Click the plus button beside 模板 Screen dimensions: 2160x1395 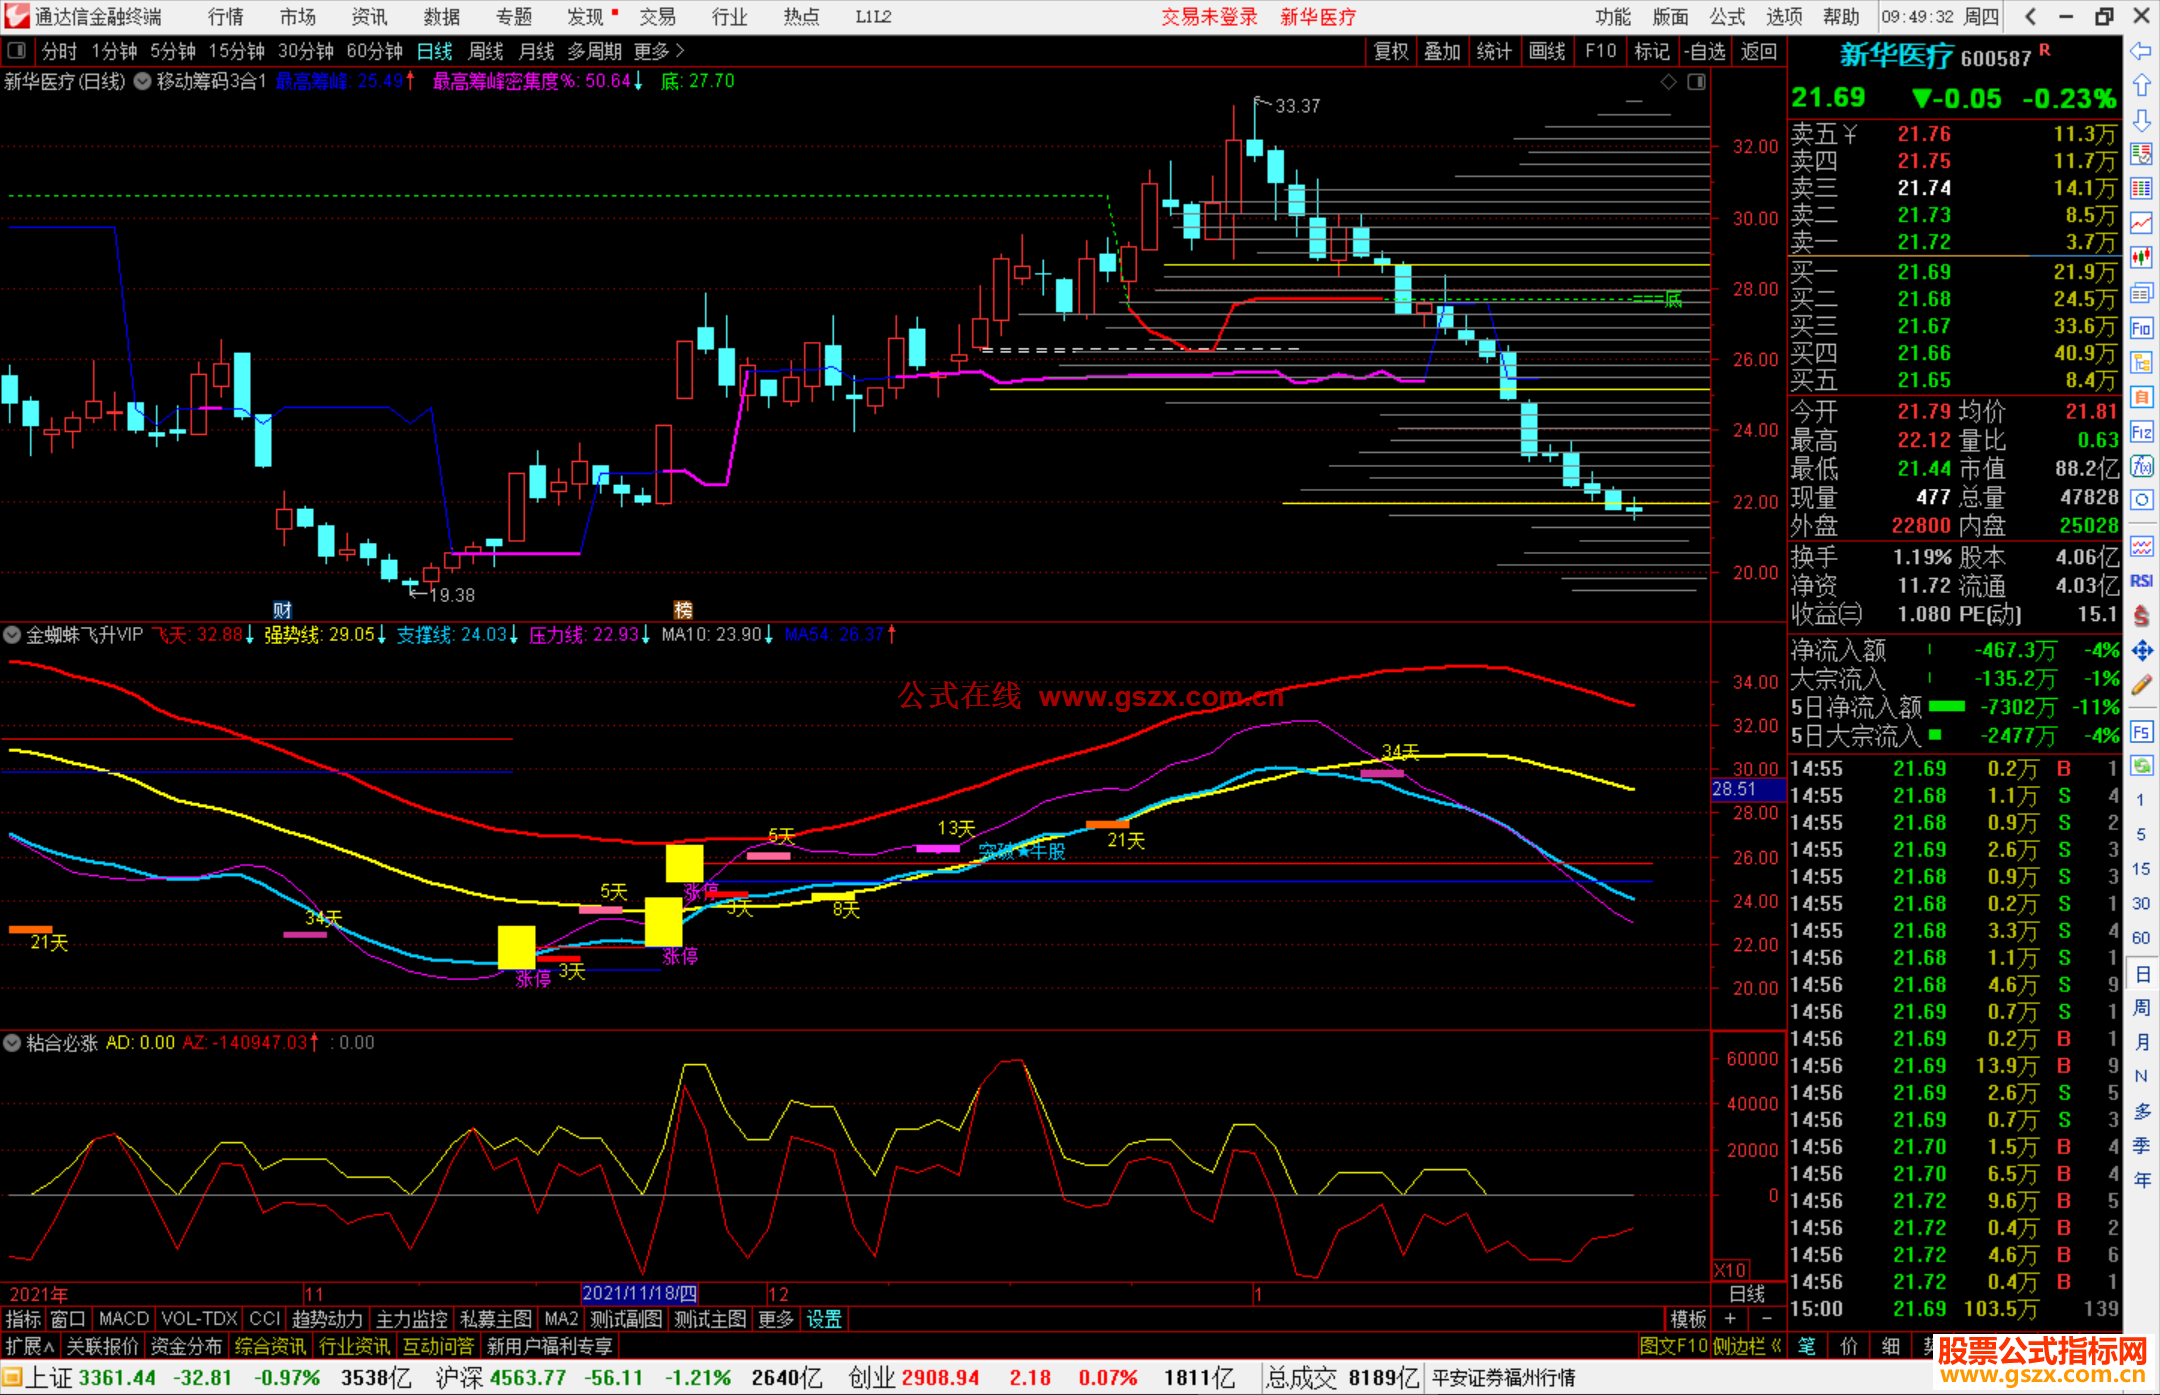point(1730,1320)
